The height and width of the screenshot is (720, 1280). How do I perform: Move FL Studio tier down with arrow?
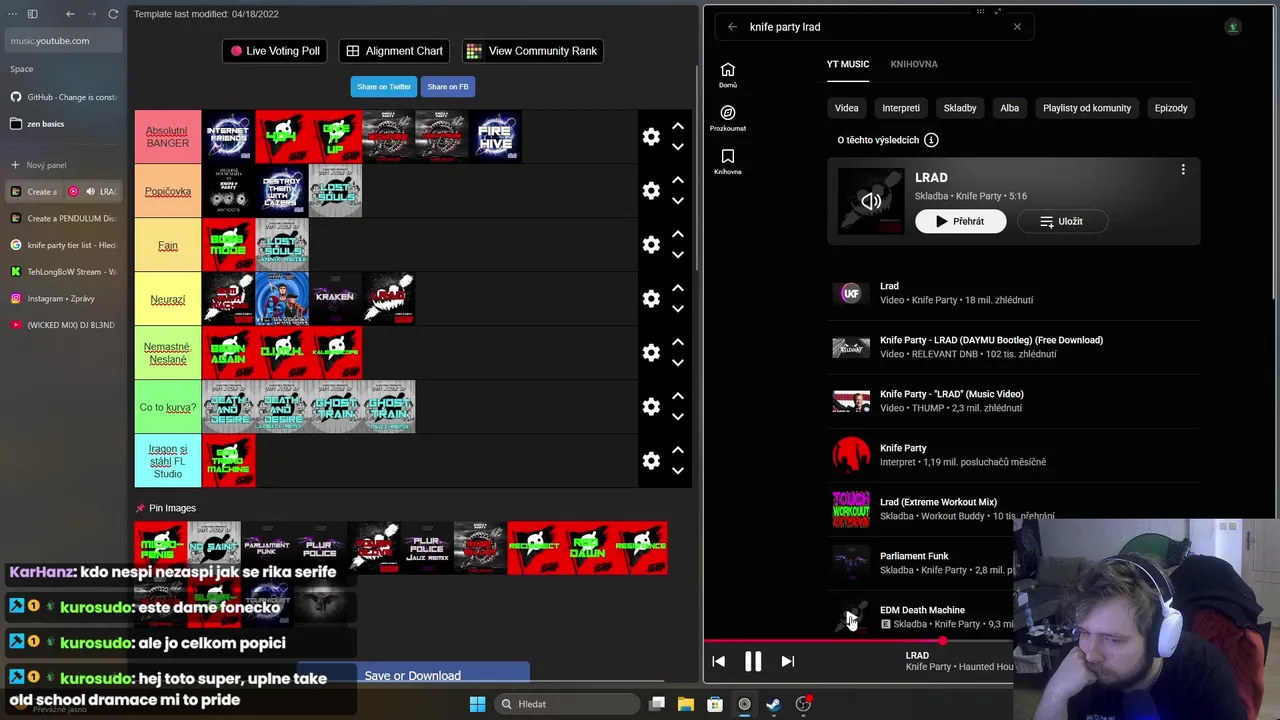tap(678, 471)
